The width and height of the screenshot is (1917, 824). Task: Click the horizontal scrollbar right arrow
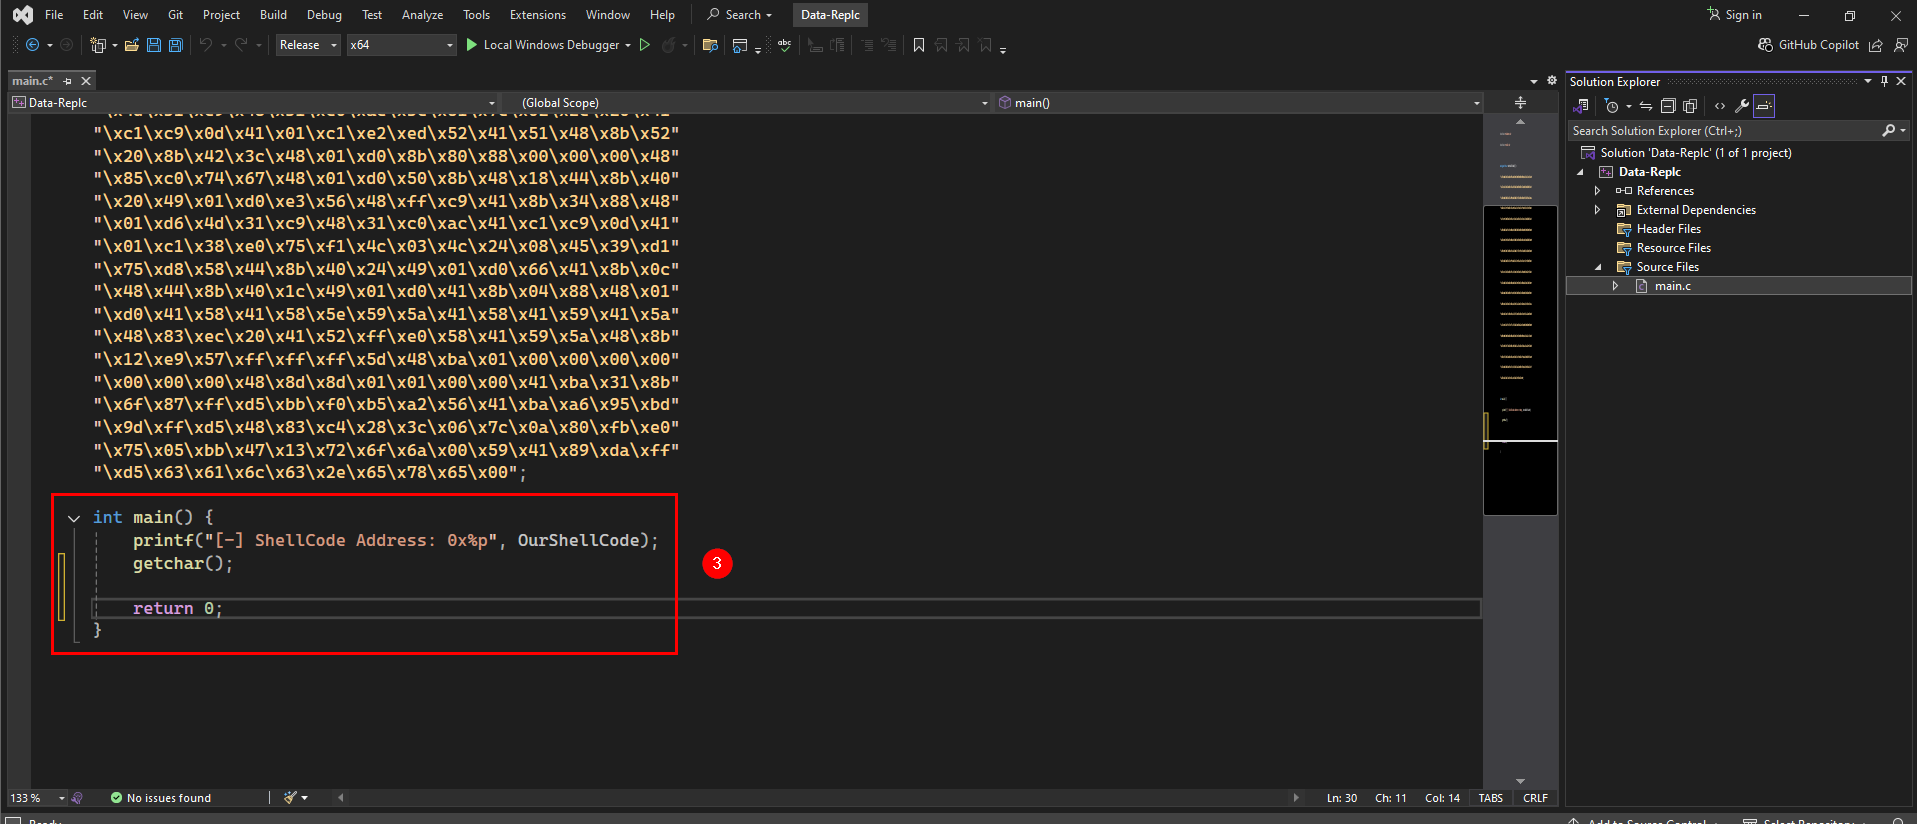[1296, 798]
